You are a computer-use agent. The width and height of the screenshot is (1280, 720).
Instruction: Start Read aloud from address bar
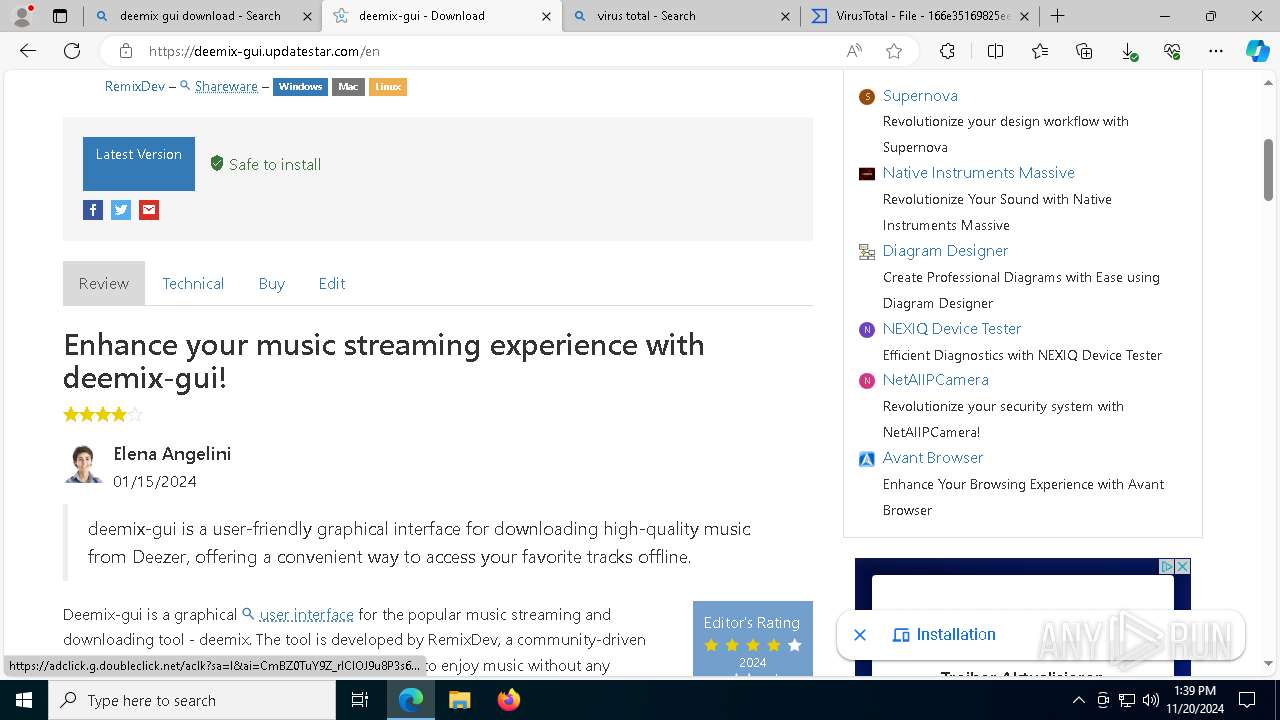(854, 51)
